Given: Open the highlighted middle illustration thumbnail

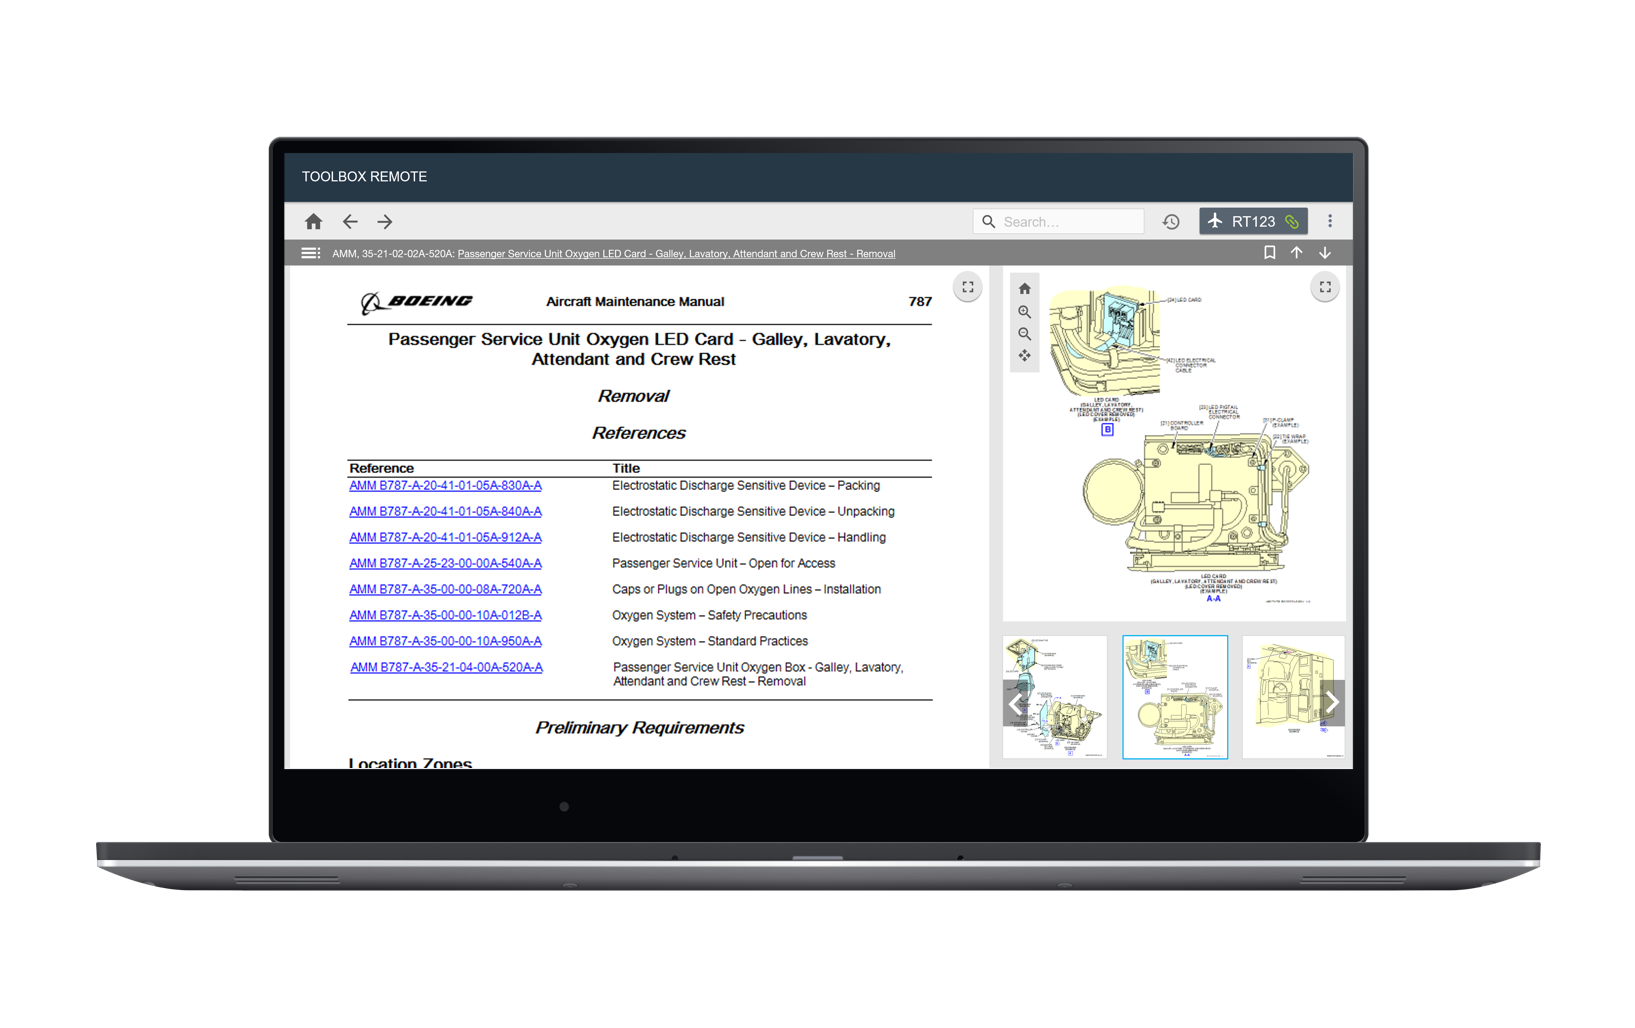Looking at the screenshot, I should 1175,697.
